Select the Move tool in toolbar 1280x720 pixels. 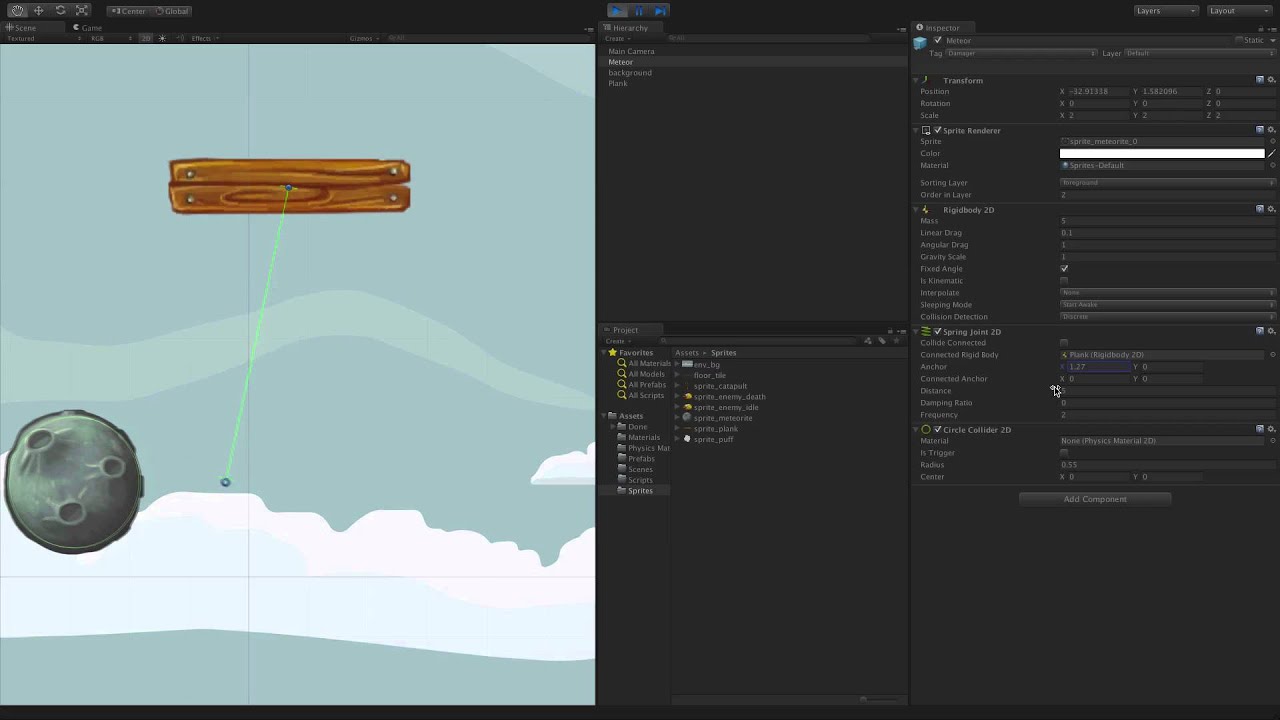(39, 10)
